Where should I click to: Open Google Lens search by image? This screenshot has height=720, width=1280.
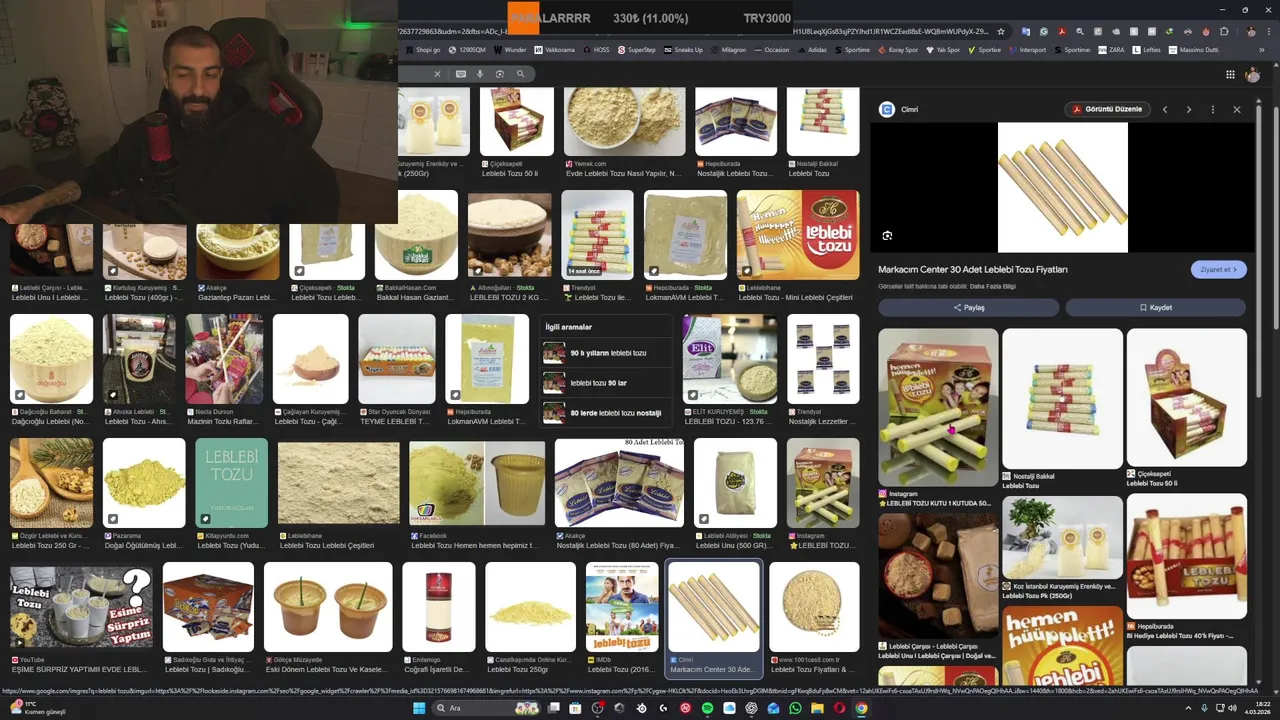(x=500, y=74)
